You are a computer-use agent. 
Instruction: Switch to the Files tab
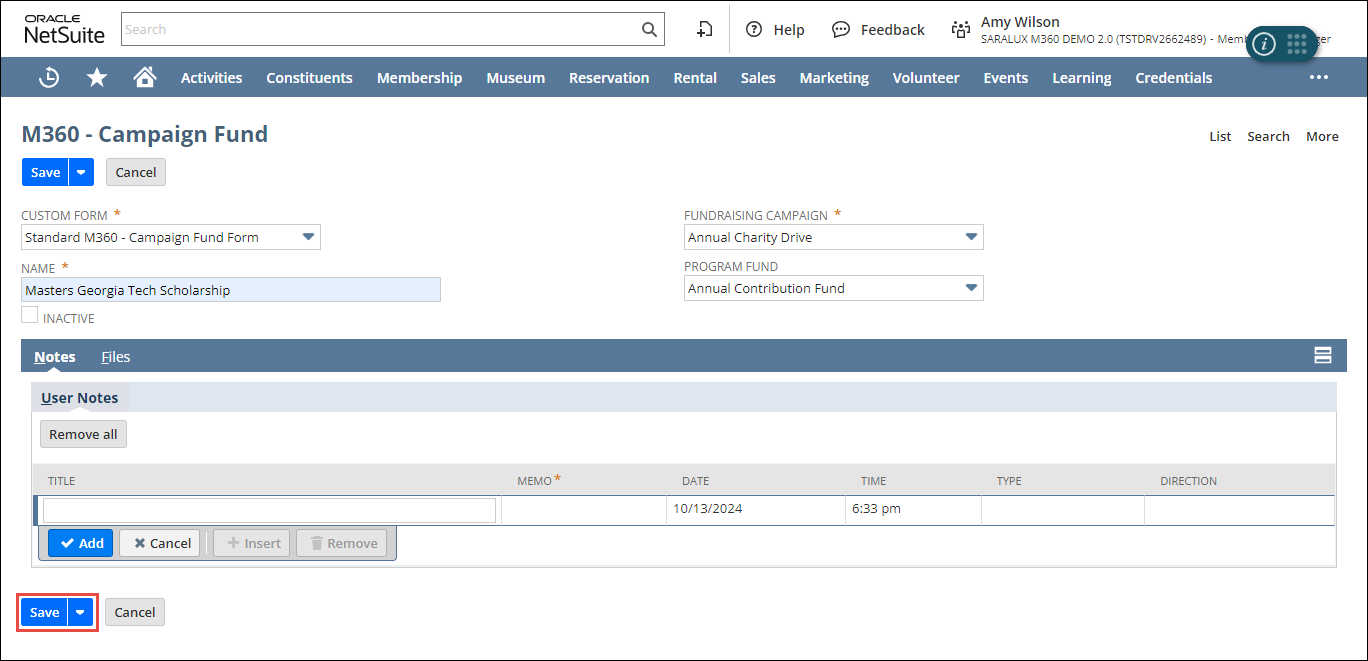(x=116, y=357)
